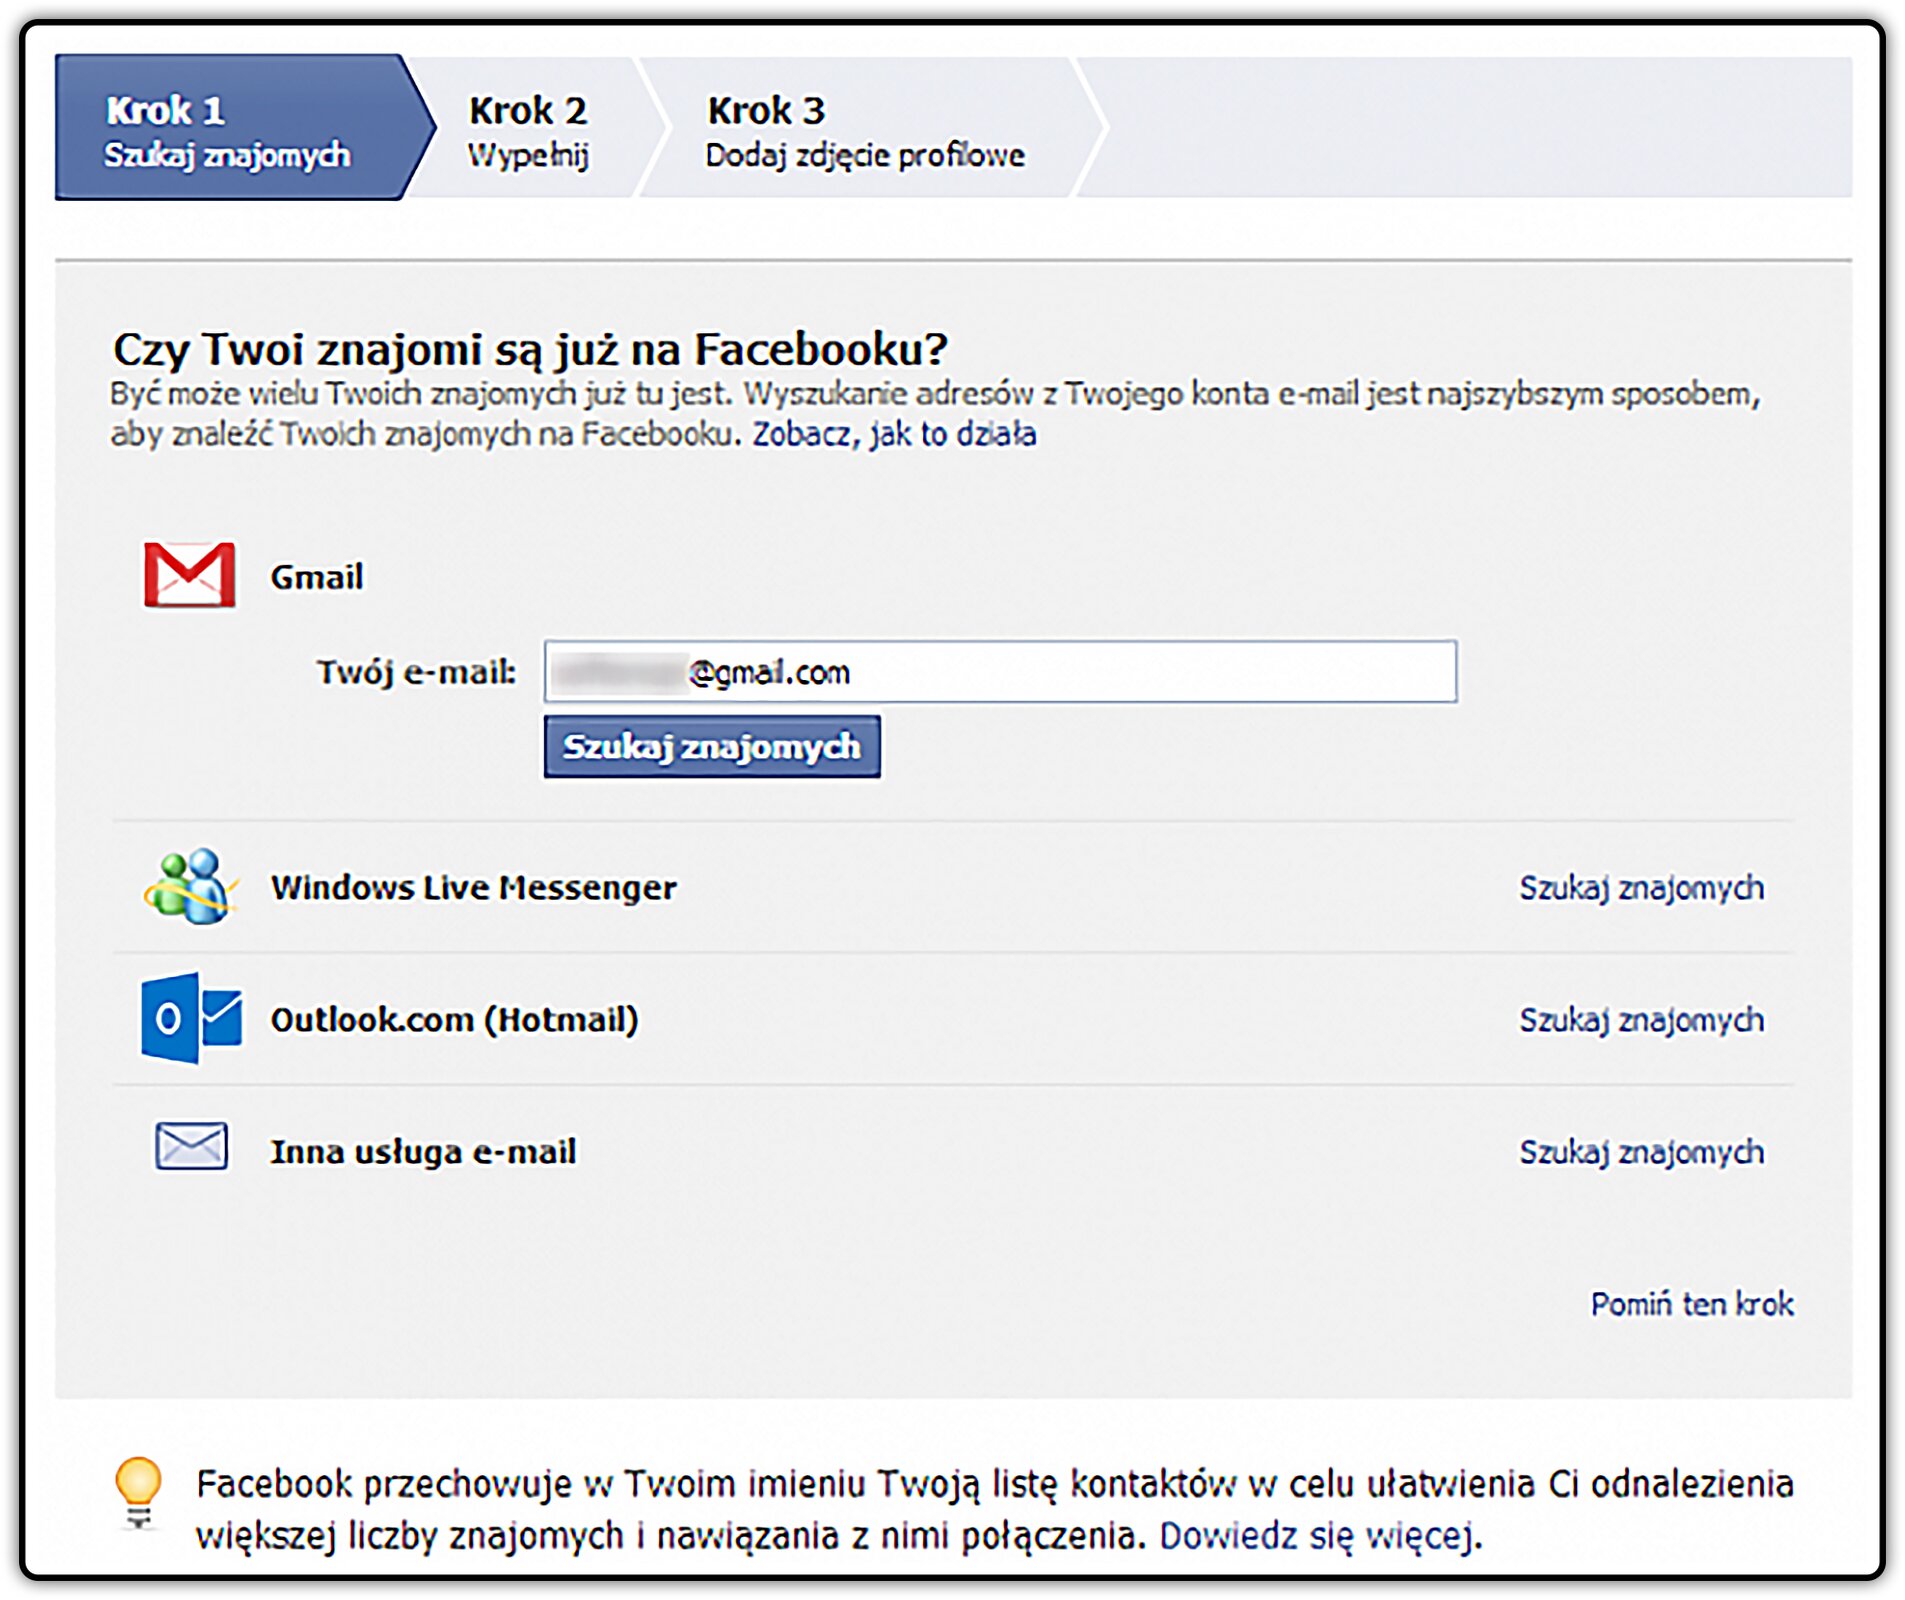1905x1600 pixels.
Task: Click the Twój e-mail field label
Action: (x=416, y=672)
